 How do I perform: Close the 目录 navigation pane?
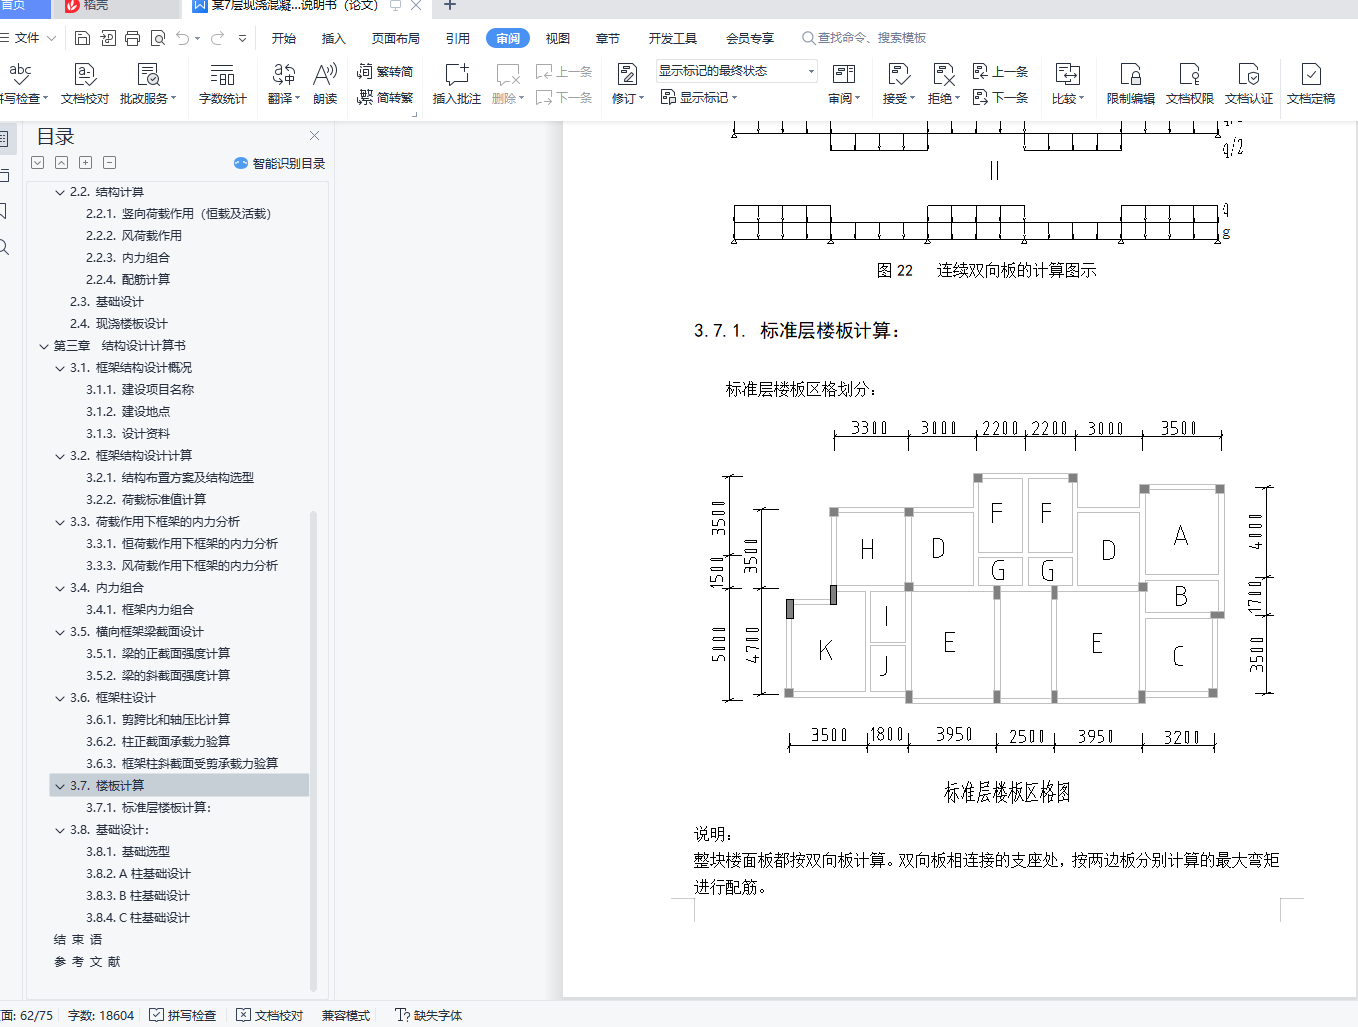314,135
